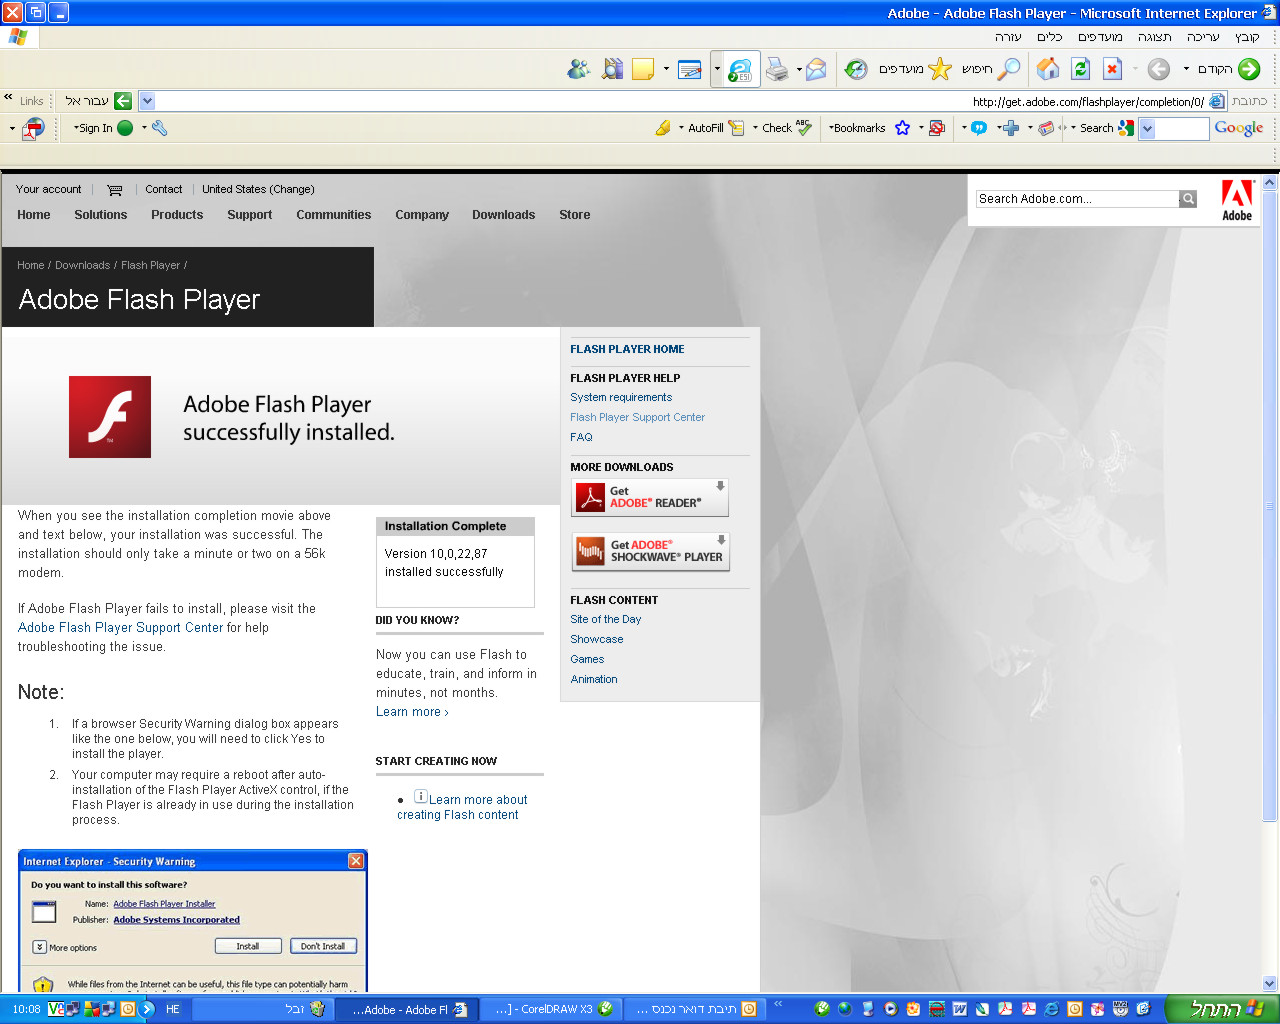The image size is (1280, 1024).
Task: Click the ESI Internet Explorer toolbar icon
Action: coord(740,69)
